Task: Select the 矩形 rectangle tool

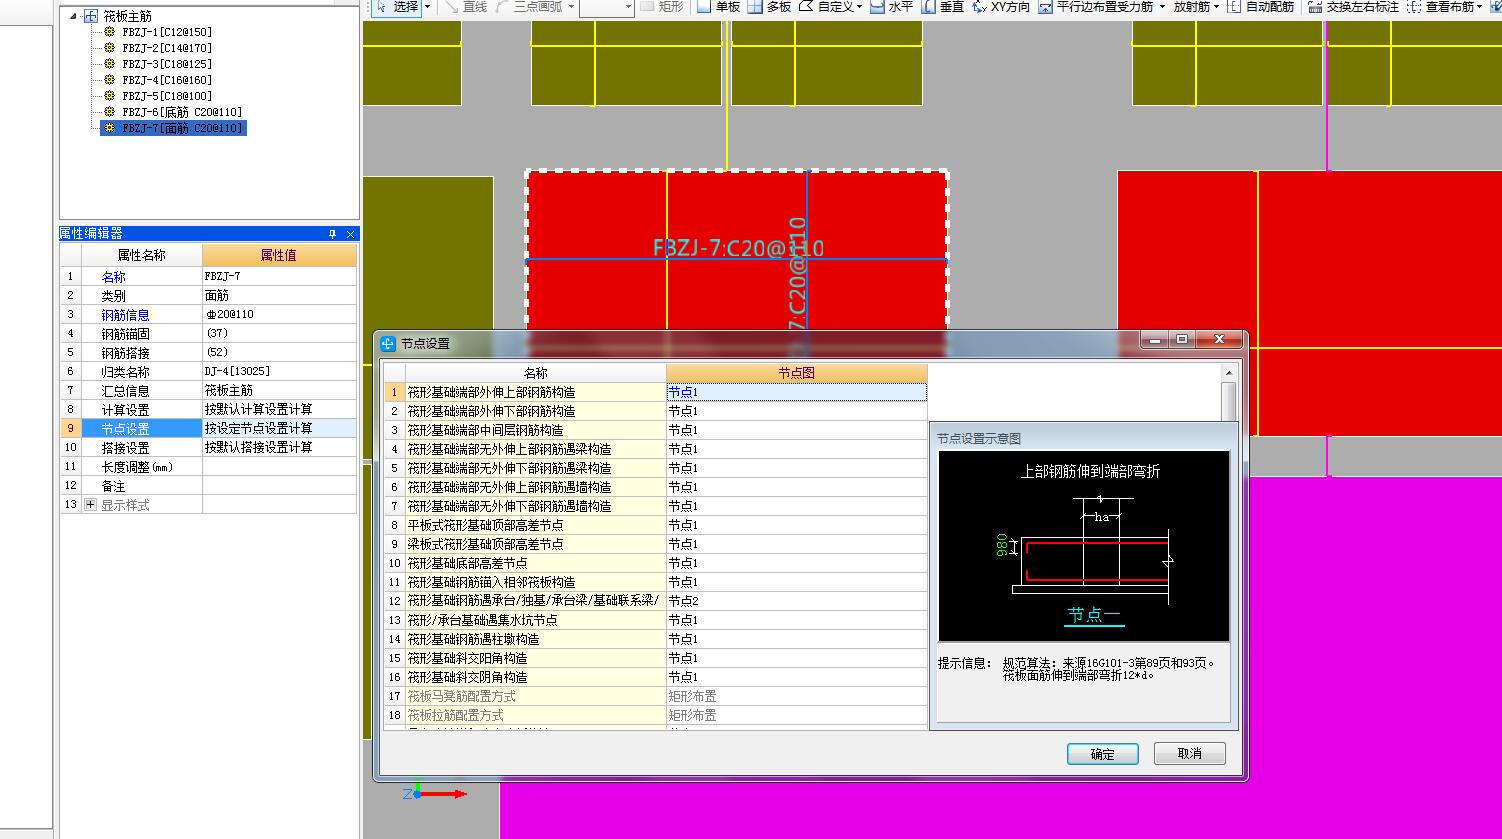Action: click(x=662, y=7)
